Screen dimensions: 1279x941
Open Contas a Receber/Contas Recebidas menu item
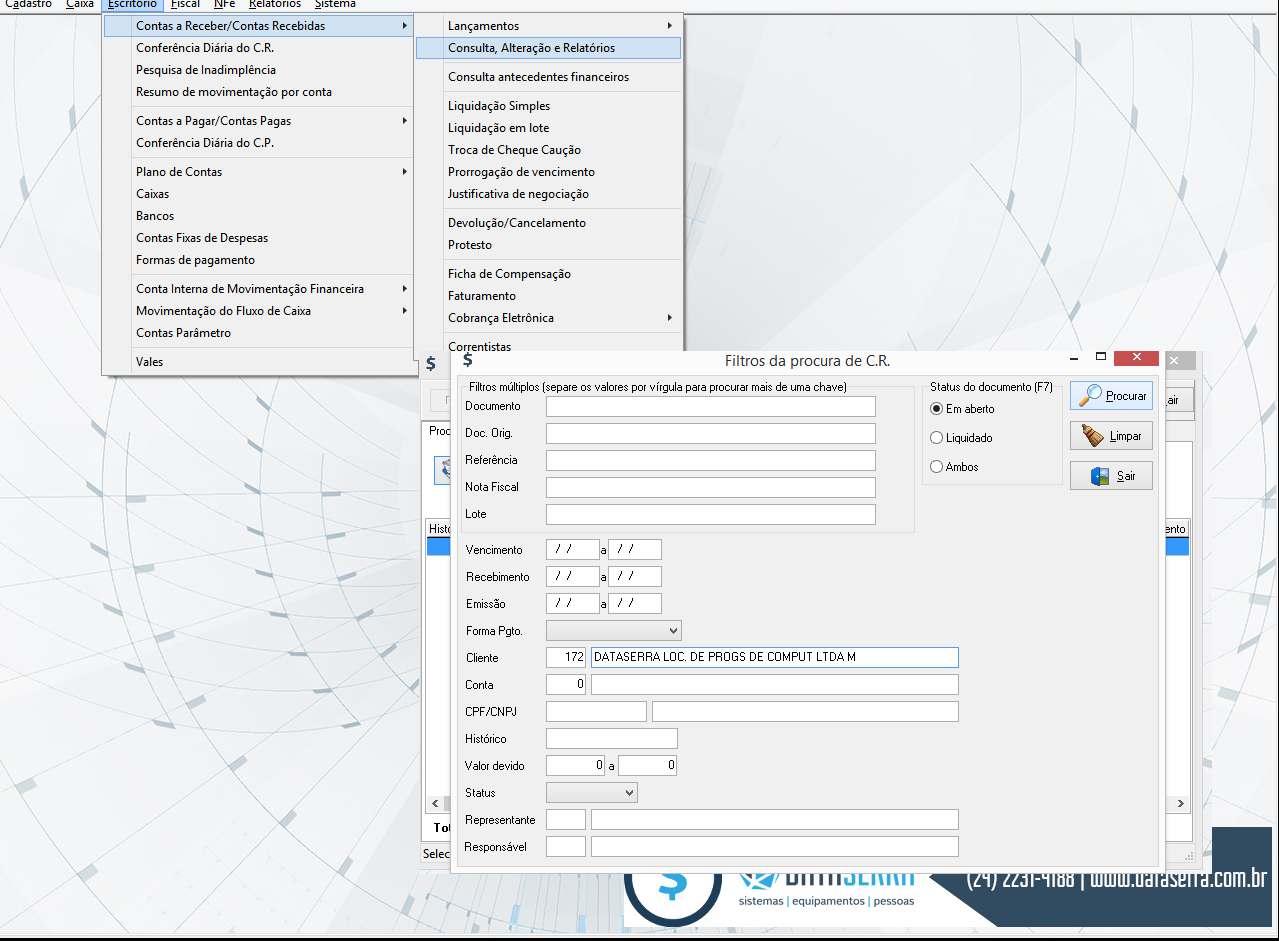(259, 26)
